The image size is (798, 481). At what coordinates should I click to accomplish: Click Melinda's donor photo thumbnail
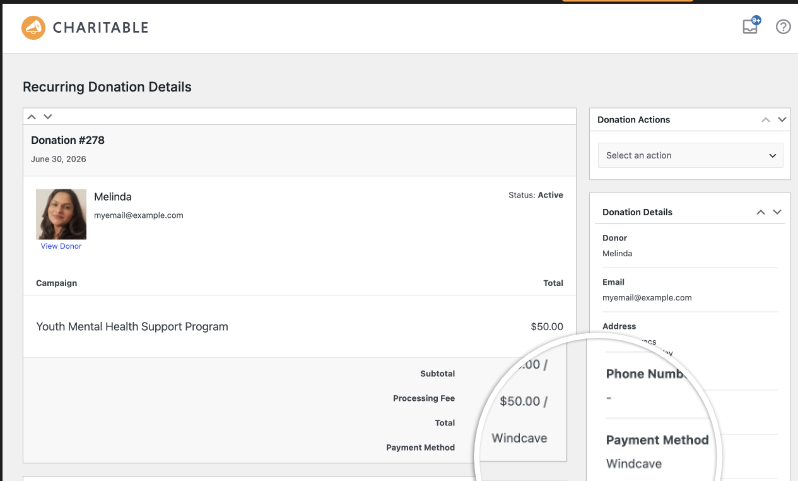click(61, 214)
